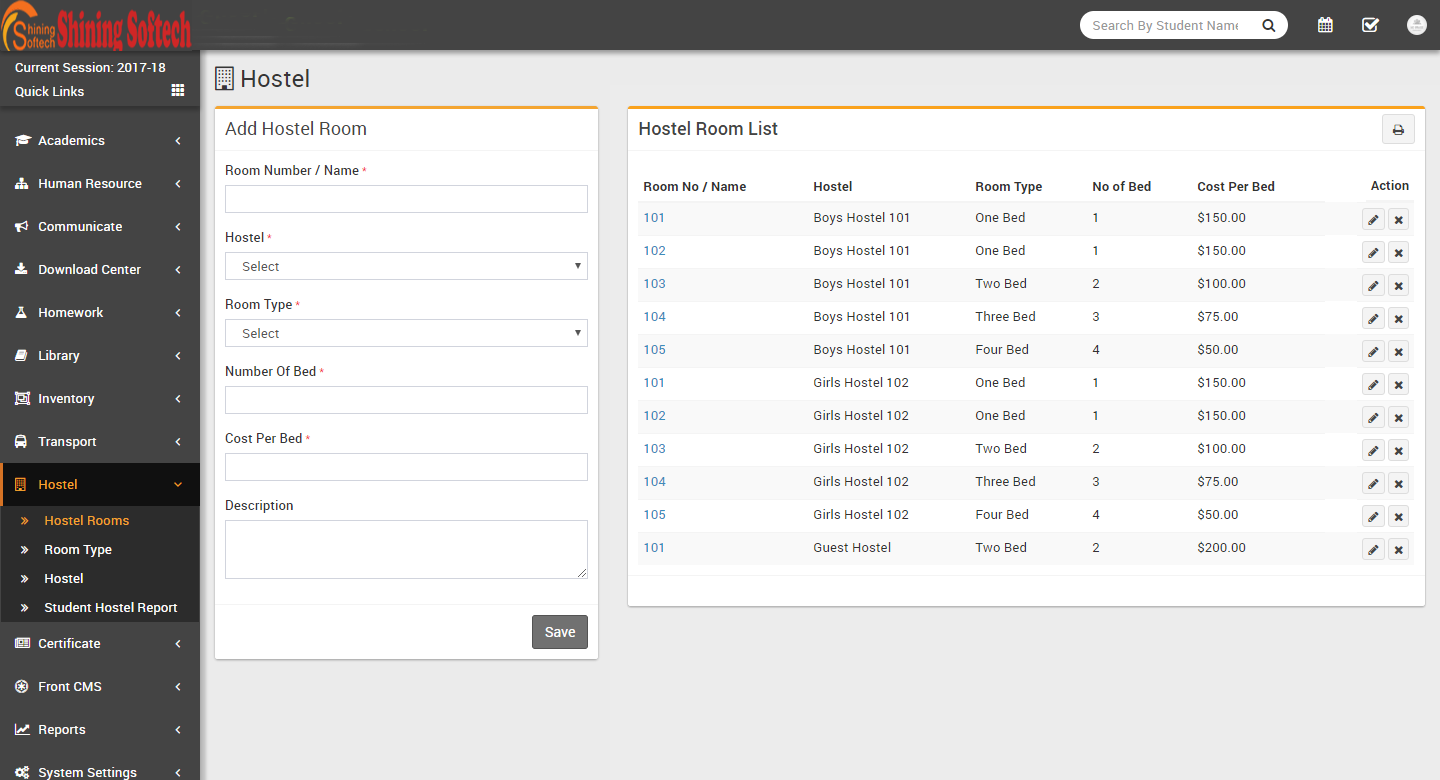Image resolution: width=1440 pixels, height=780 pixels.
Task: Open room 105 link of Girls Hostel 102
Action: click(x=654, y=514)
